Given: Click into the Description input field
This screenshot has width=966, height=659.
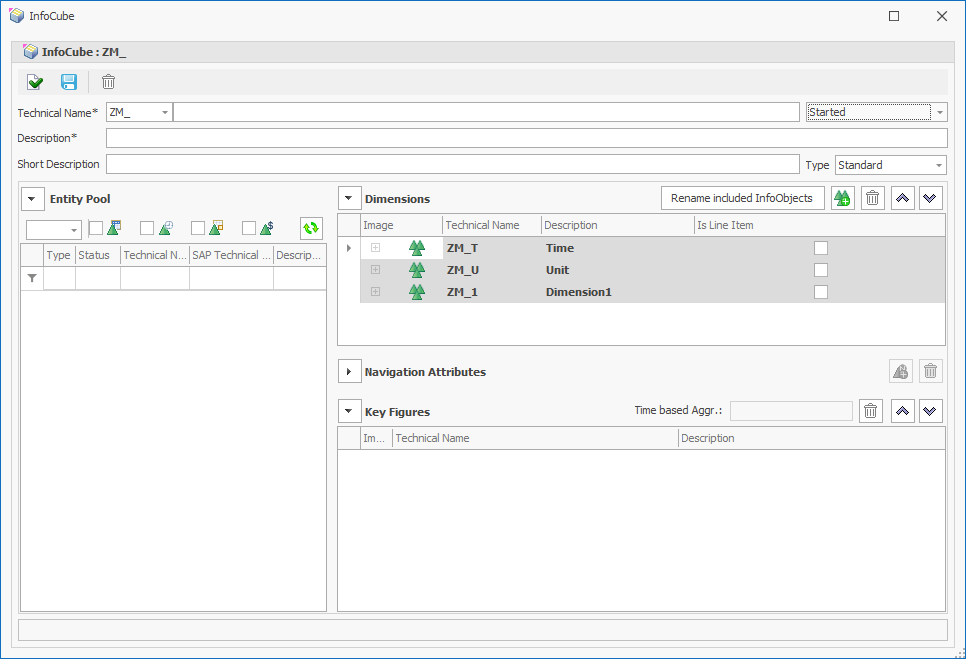Looking at the screenshot, I should [x=526, y=138].
